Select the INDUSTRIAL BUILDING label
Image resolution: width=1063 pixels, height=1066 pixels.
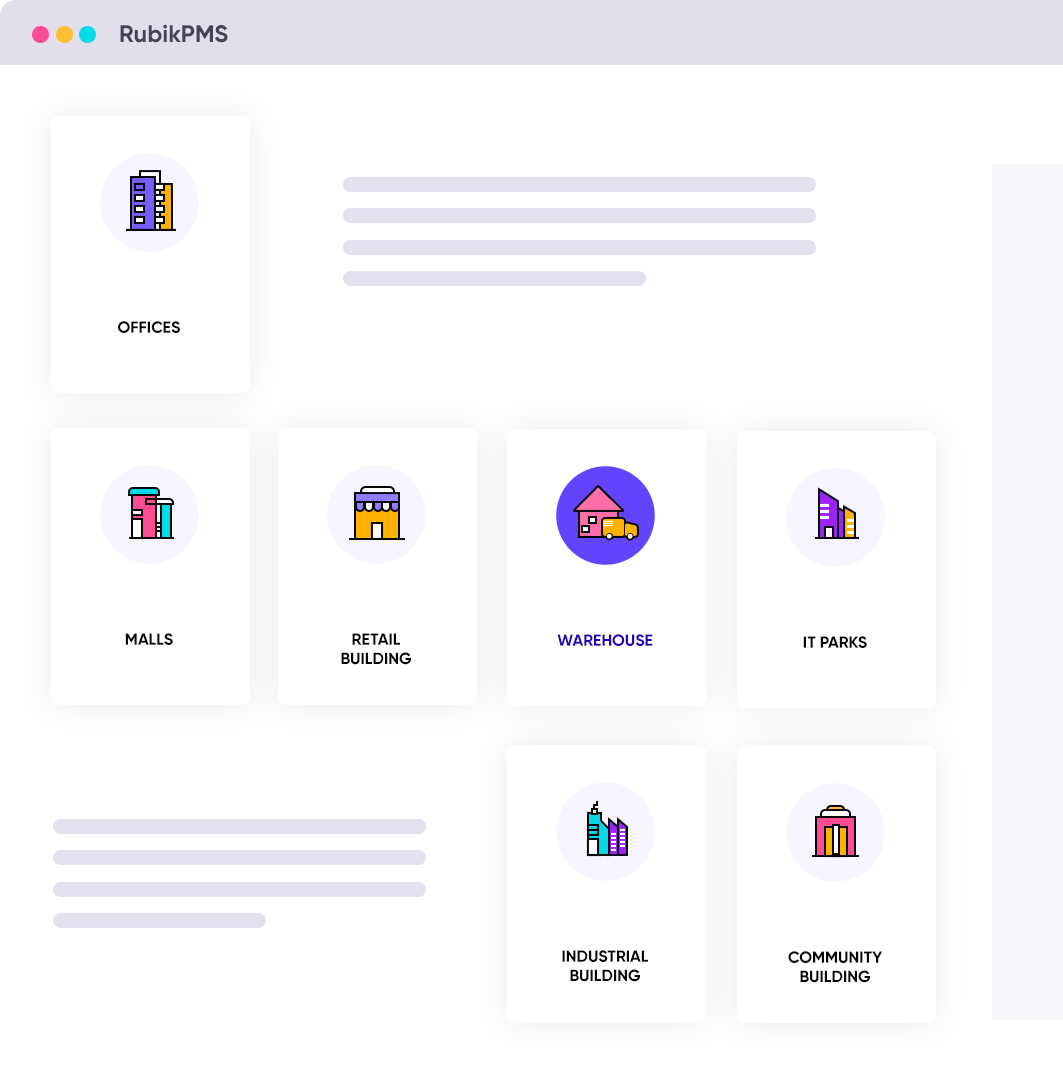(605, 966)
